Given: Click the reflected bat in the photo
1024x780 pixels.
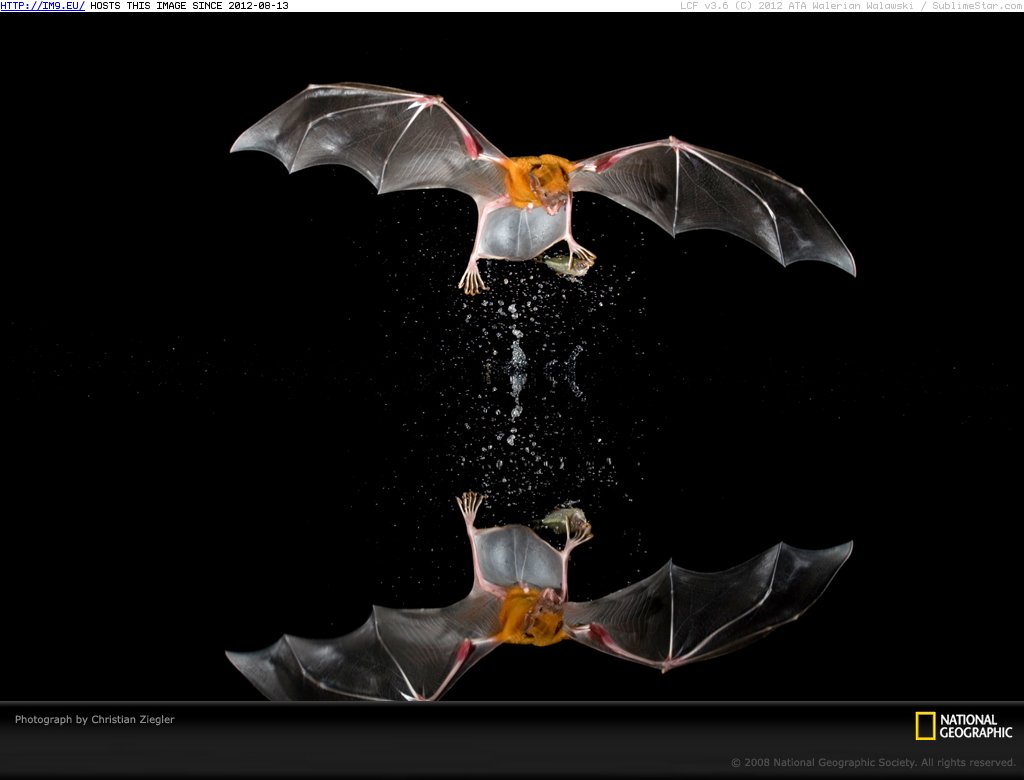Looking at the screenshot, I should tap(539, 596).
